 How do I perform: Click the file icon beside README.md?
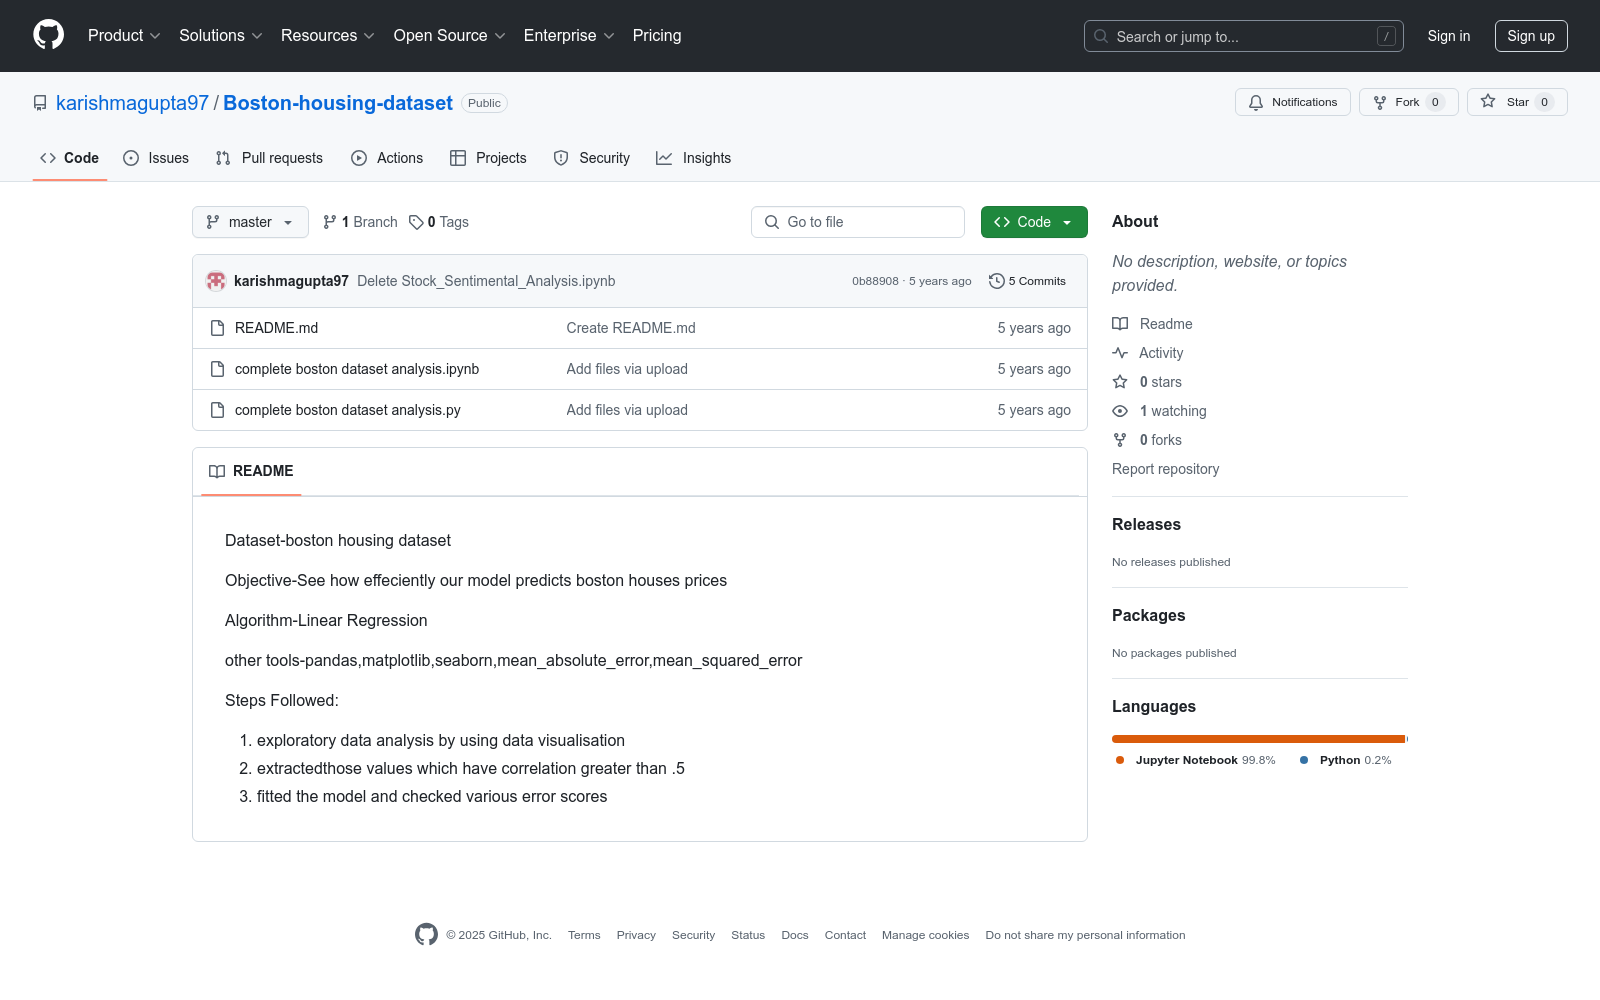click(x=217, y=328)
